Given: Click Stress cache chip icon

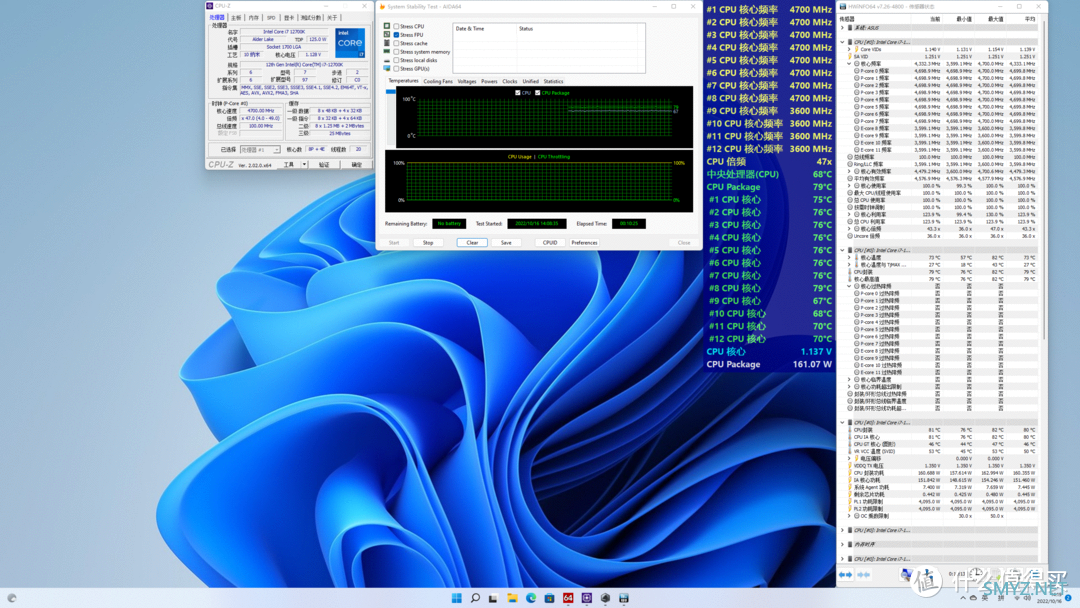Looking at the screenshot, I should 387,43.
